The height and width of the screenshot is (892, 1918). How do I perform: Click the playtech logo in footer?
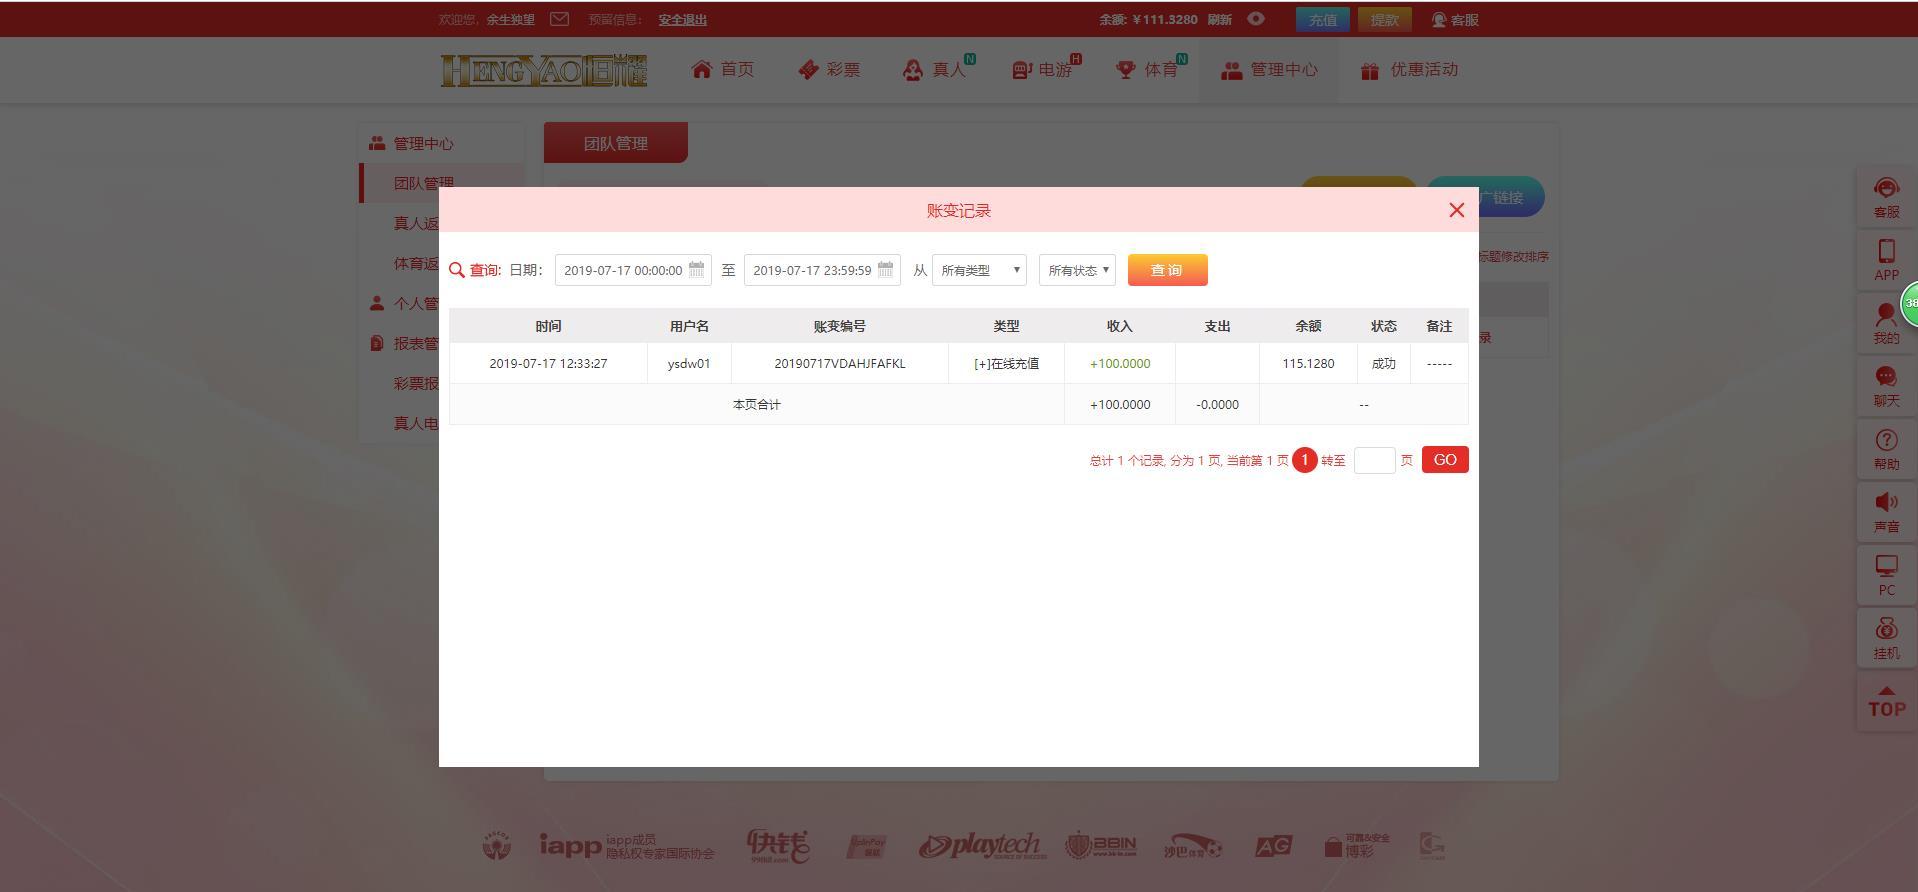[983, 846]
